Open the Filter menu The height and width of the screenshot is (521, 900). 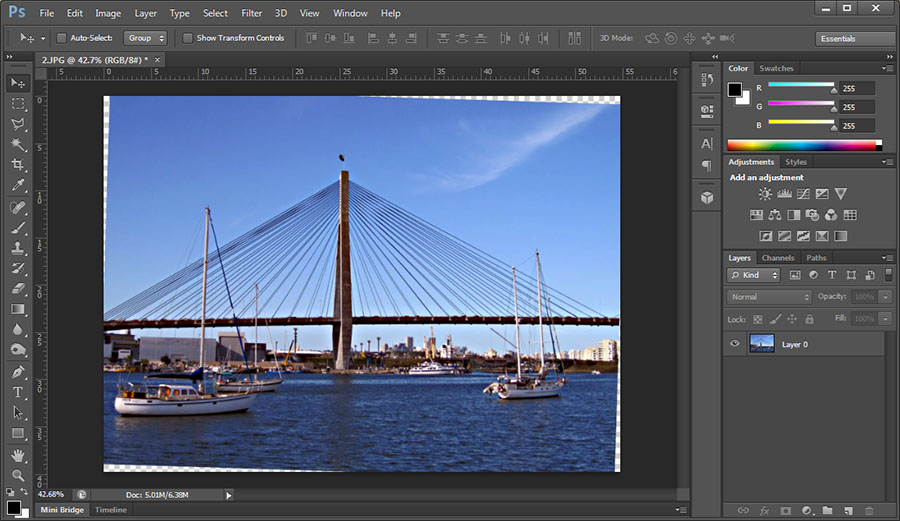coord(252,13)
